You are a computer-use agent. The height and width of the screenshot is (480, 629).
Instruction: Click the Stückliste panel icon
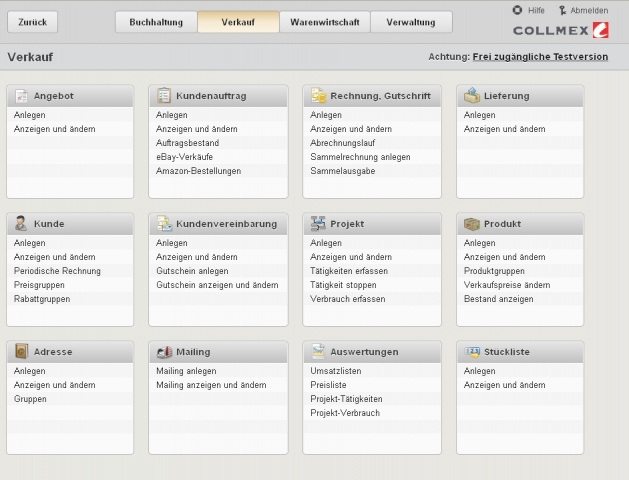[472, 352]
